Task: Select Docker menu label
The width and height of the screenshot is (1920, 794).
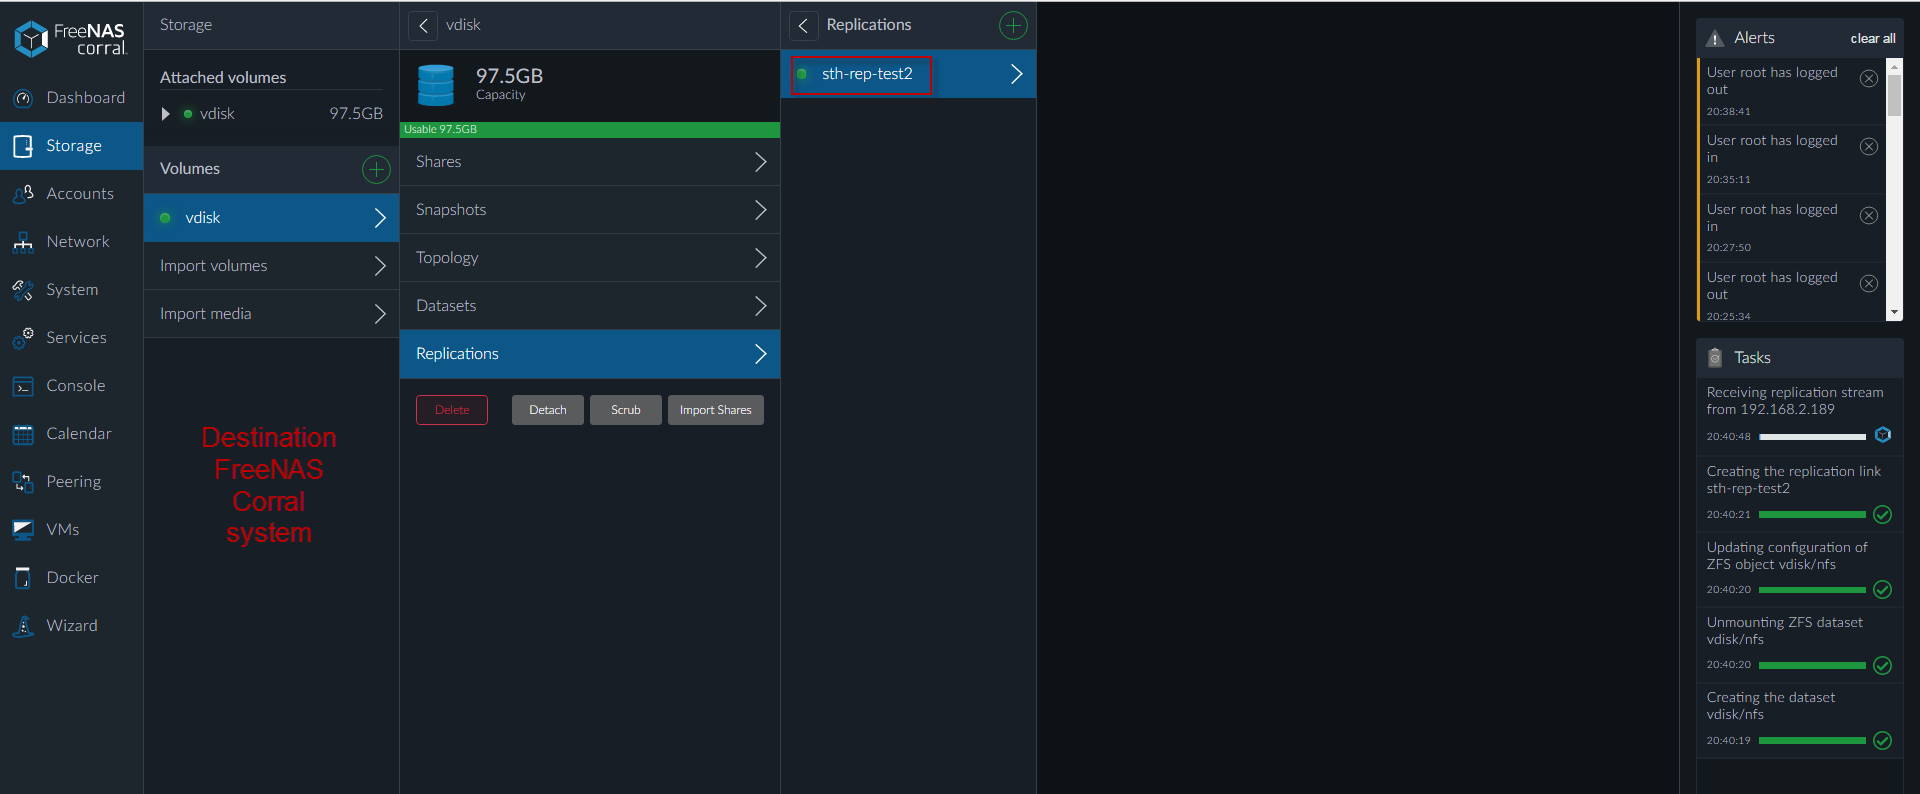Action: click(x=72, y=578)
